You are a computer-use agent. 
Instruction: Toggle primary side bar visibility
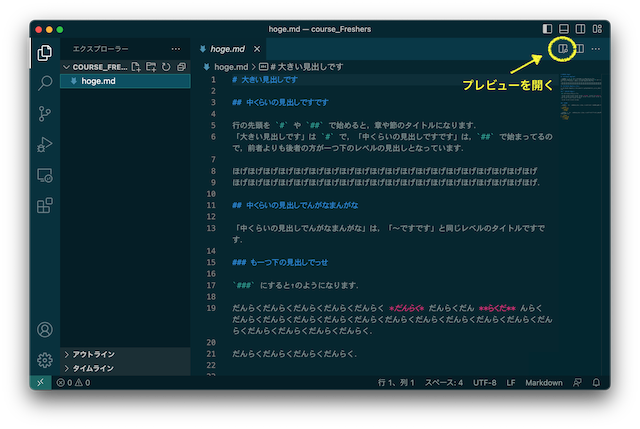(547, 29)
